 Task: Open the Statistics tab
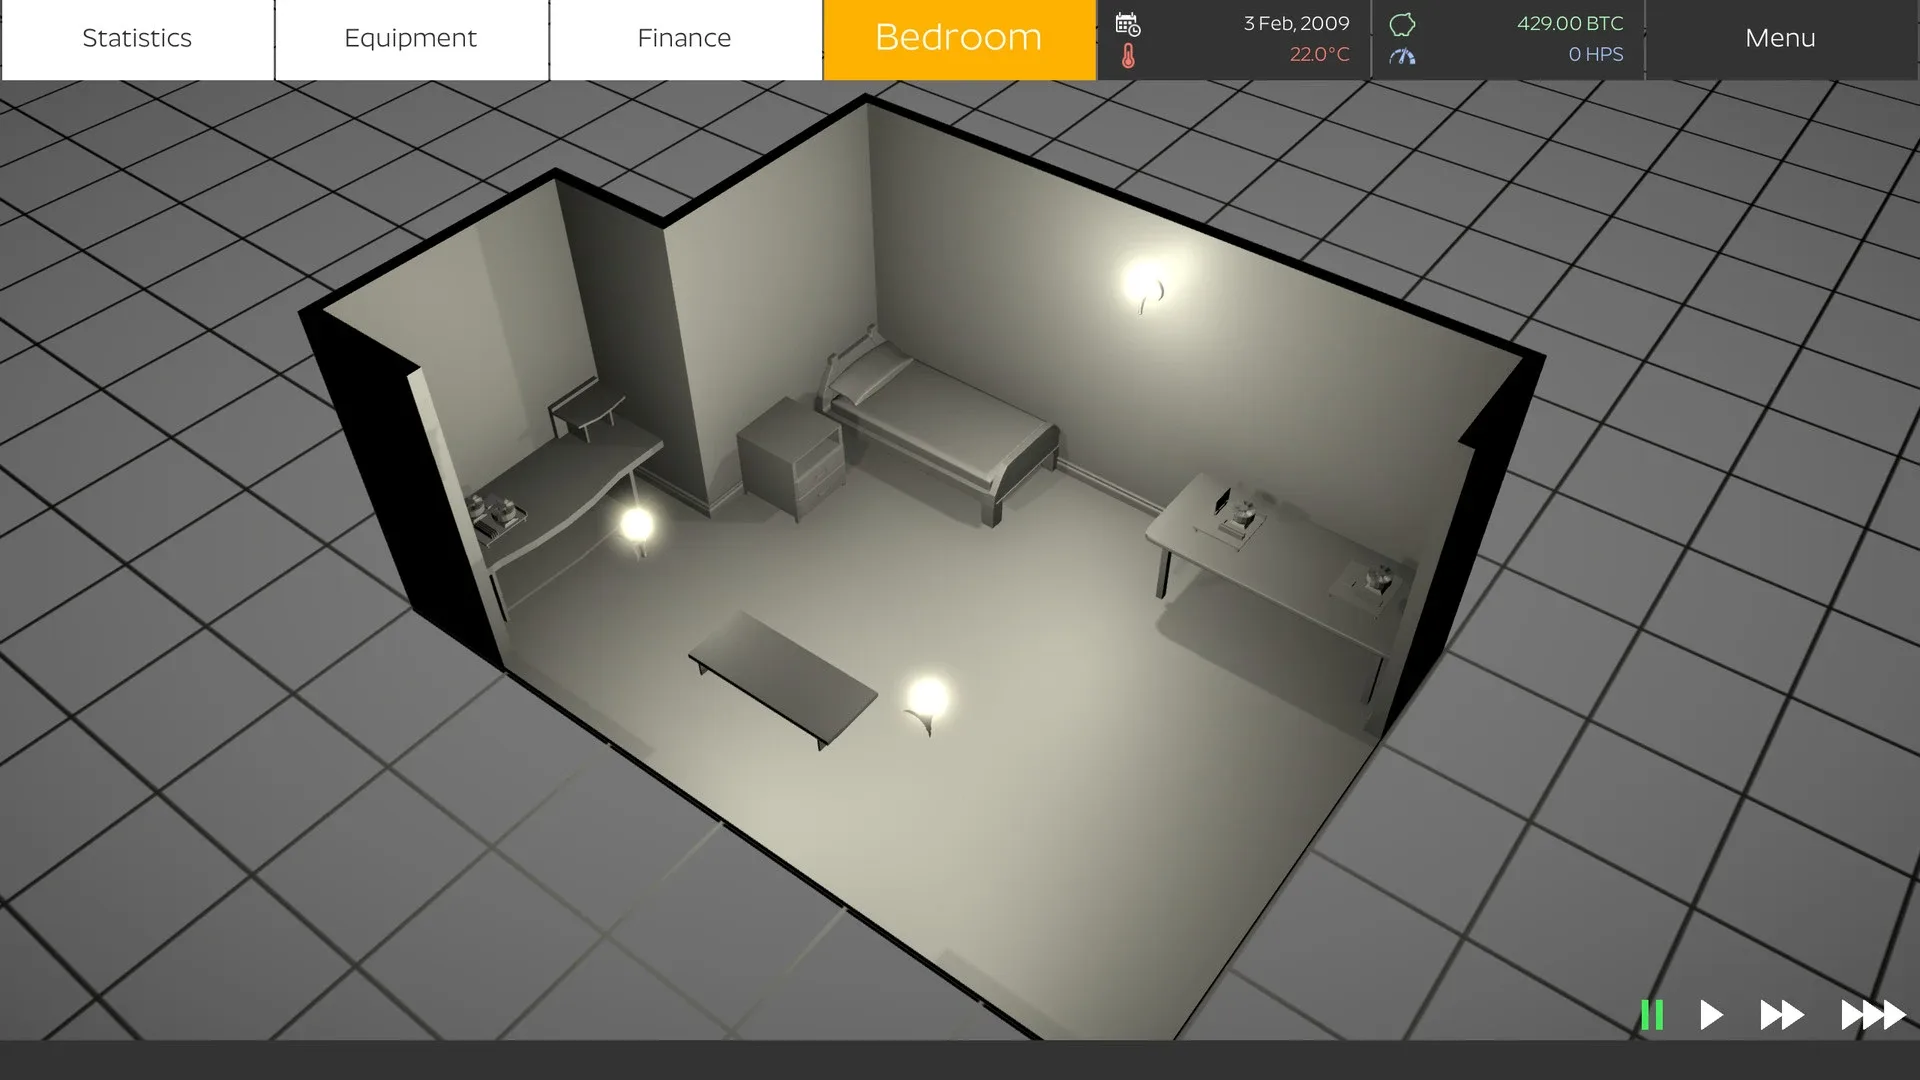(137, 39)
